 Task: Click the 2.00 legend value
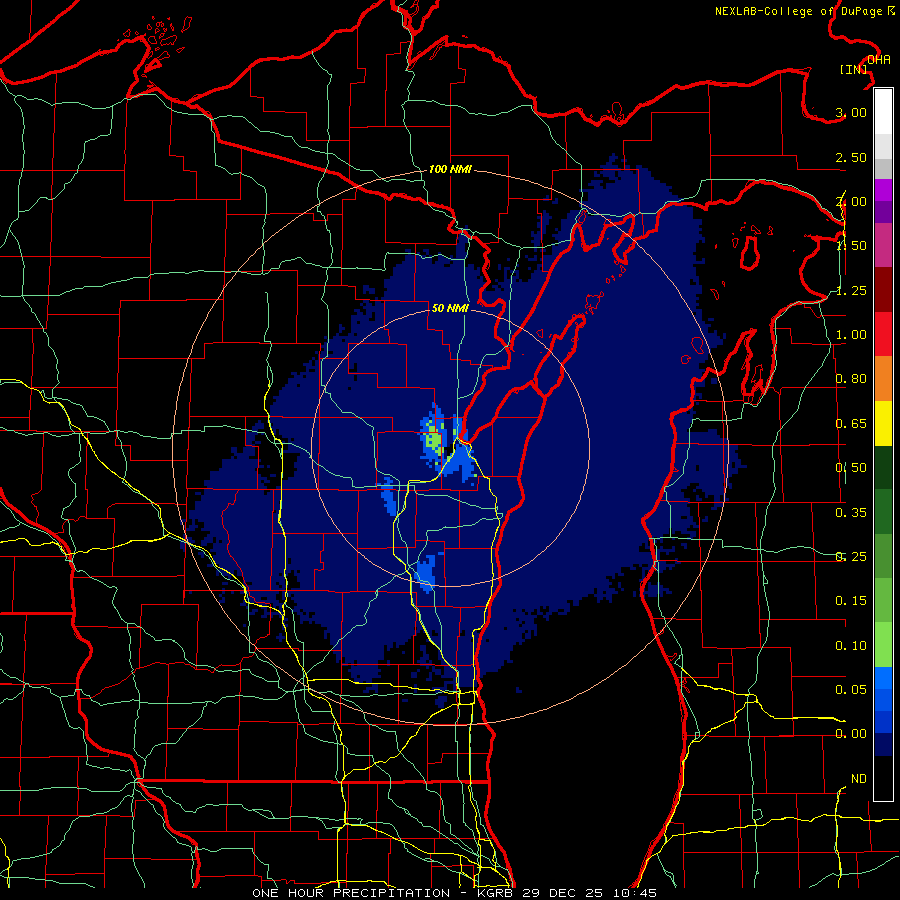point(851,201)
